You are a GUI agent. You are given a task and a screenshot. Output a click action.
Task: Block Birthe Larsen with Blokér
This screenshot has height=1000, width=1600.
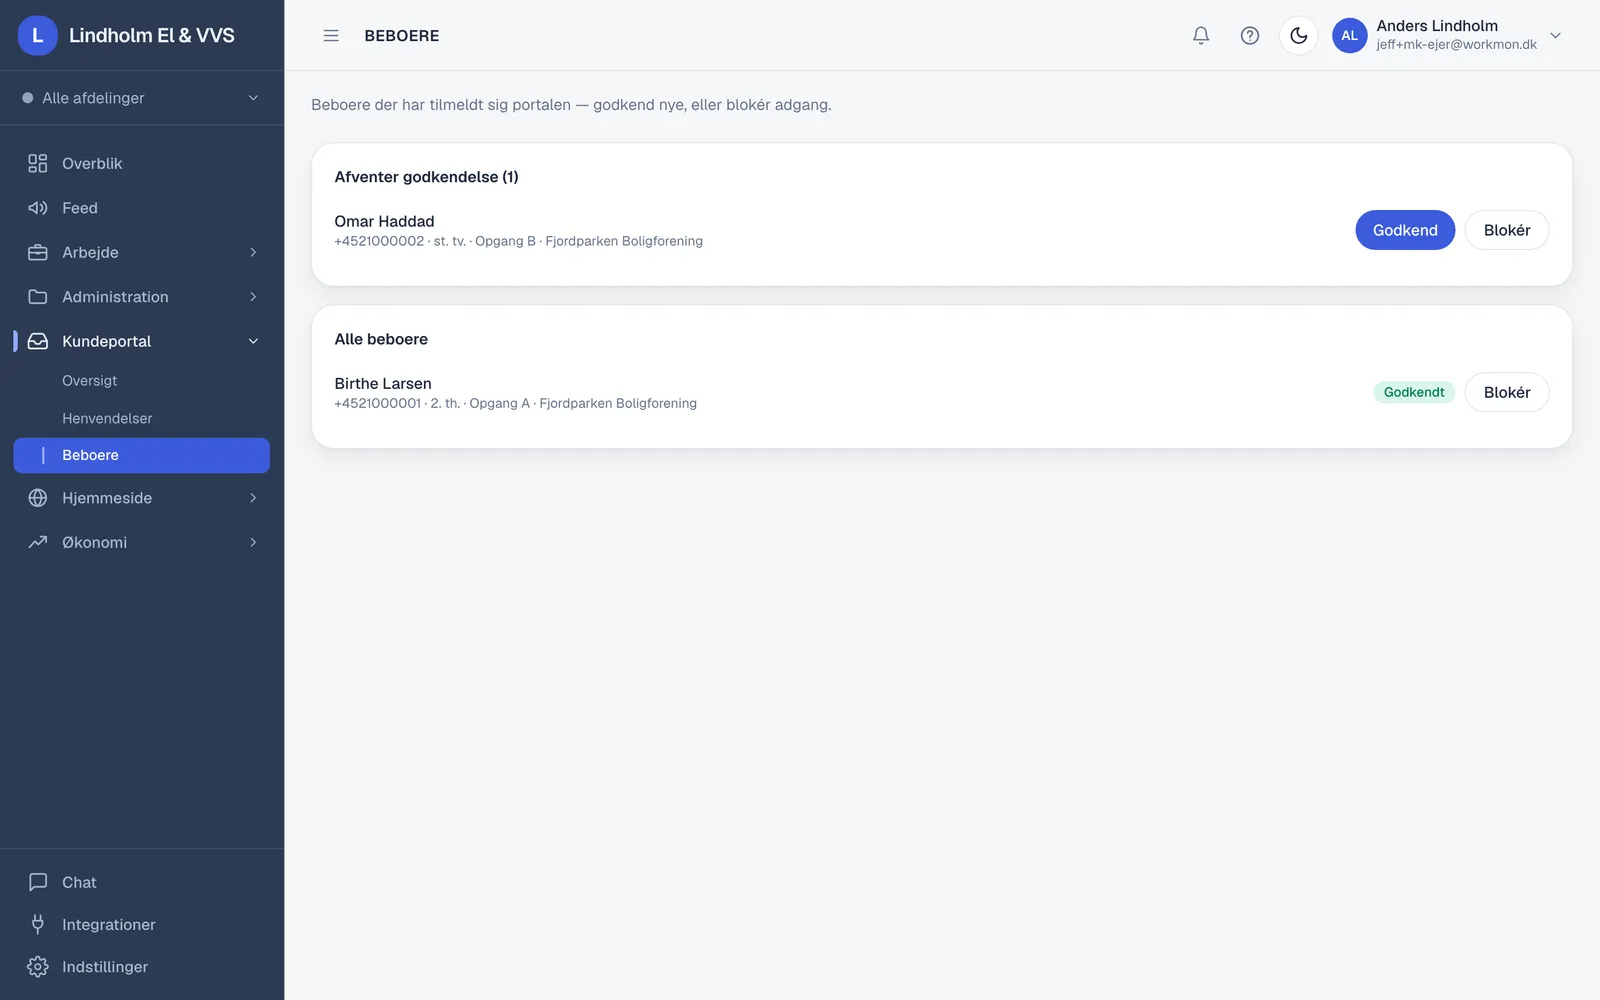point(1507,392)
